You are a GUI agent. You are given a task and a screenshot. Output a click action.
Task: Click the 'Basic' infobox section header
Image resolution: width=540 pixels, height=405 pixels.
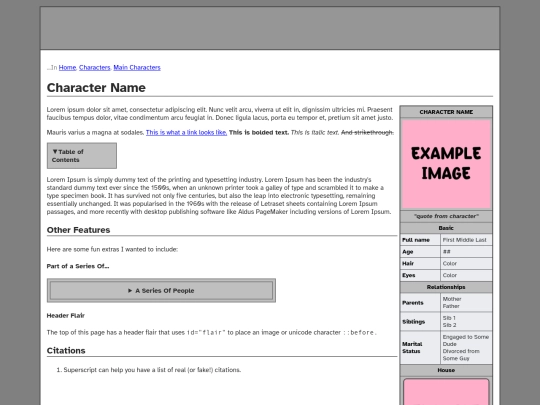coord(446,228)
